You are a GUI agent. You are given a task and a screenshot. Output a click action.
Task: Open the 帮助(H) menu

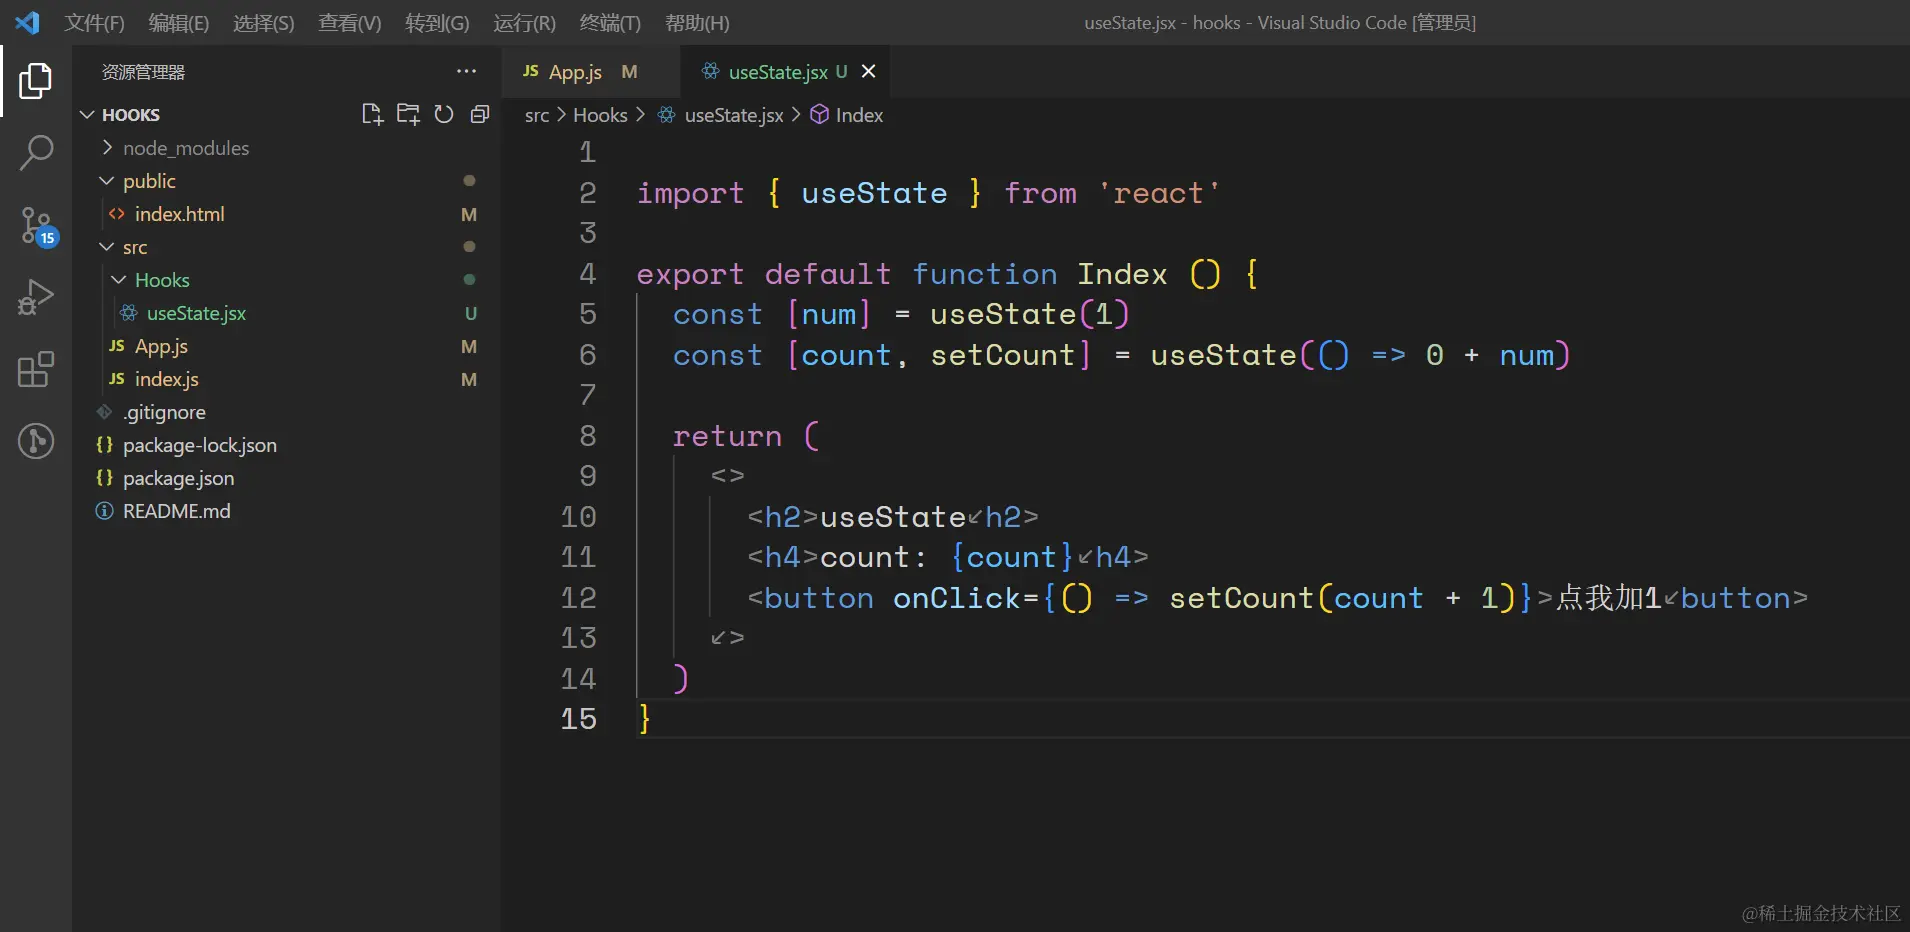pyautogui.click(x=697, y=23)
